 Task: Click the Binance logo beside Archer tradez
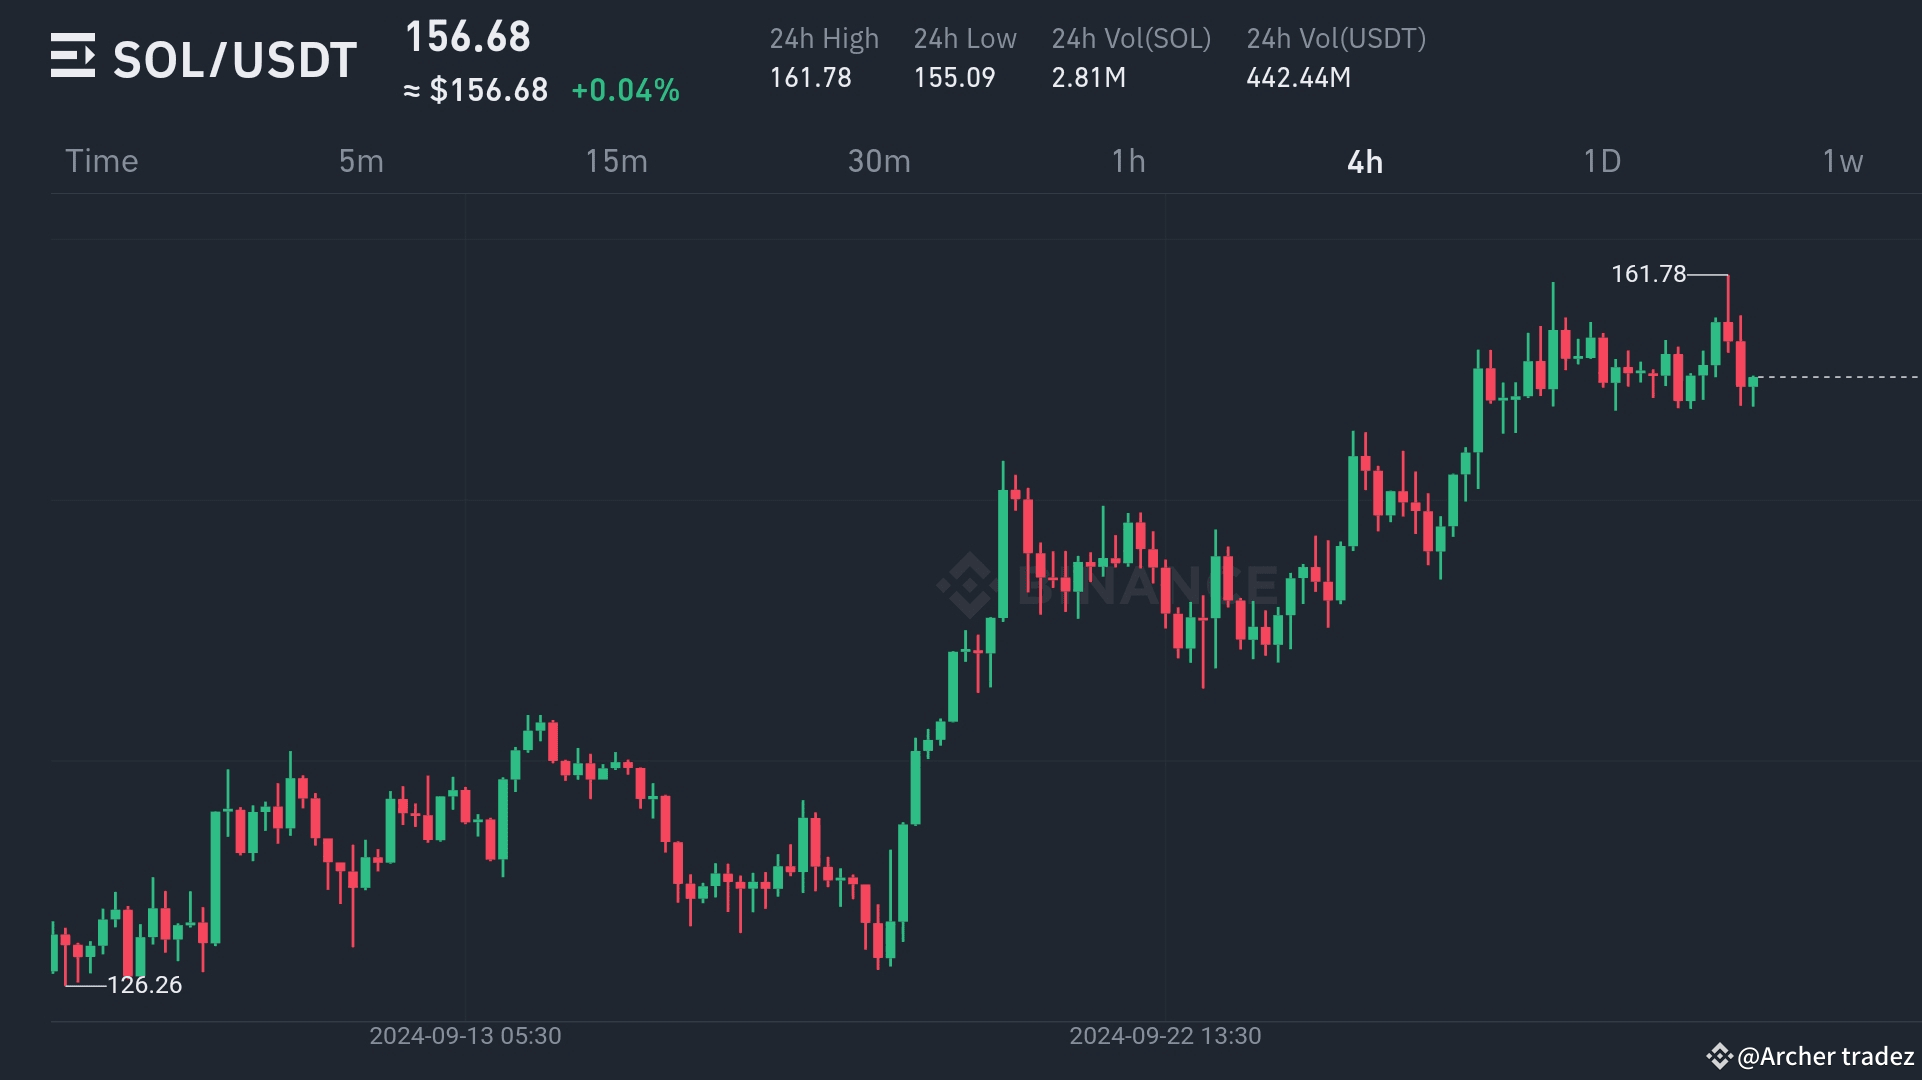1719,1056
